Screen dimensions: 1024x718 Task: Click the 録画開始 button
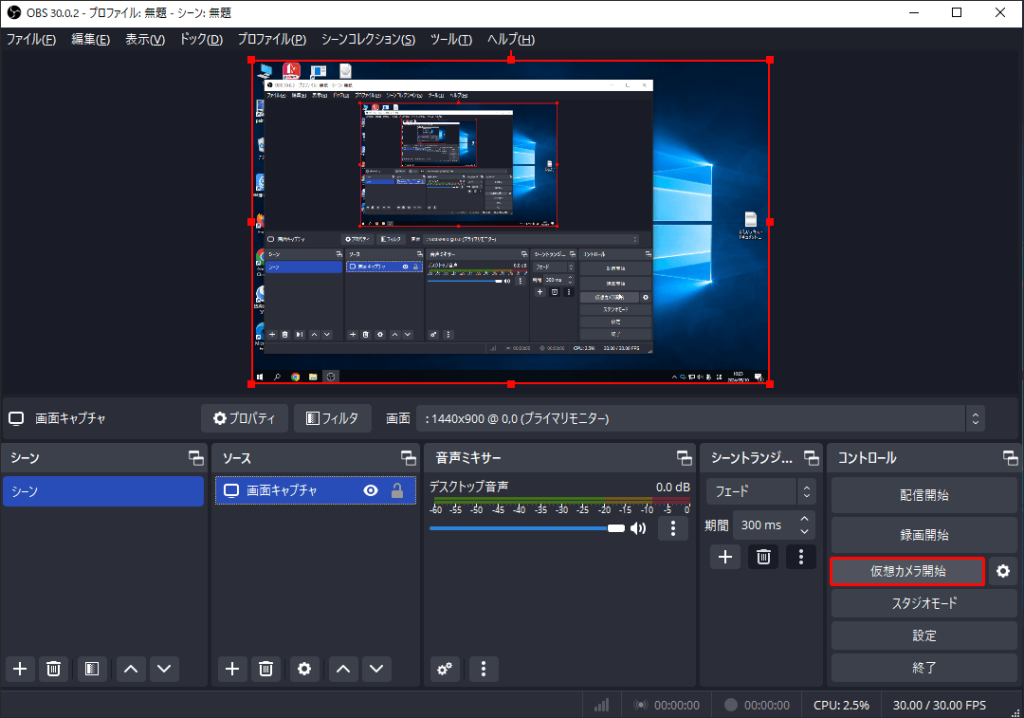(x=924, y=535)
